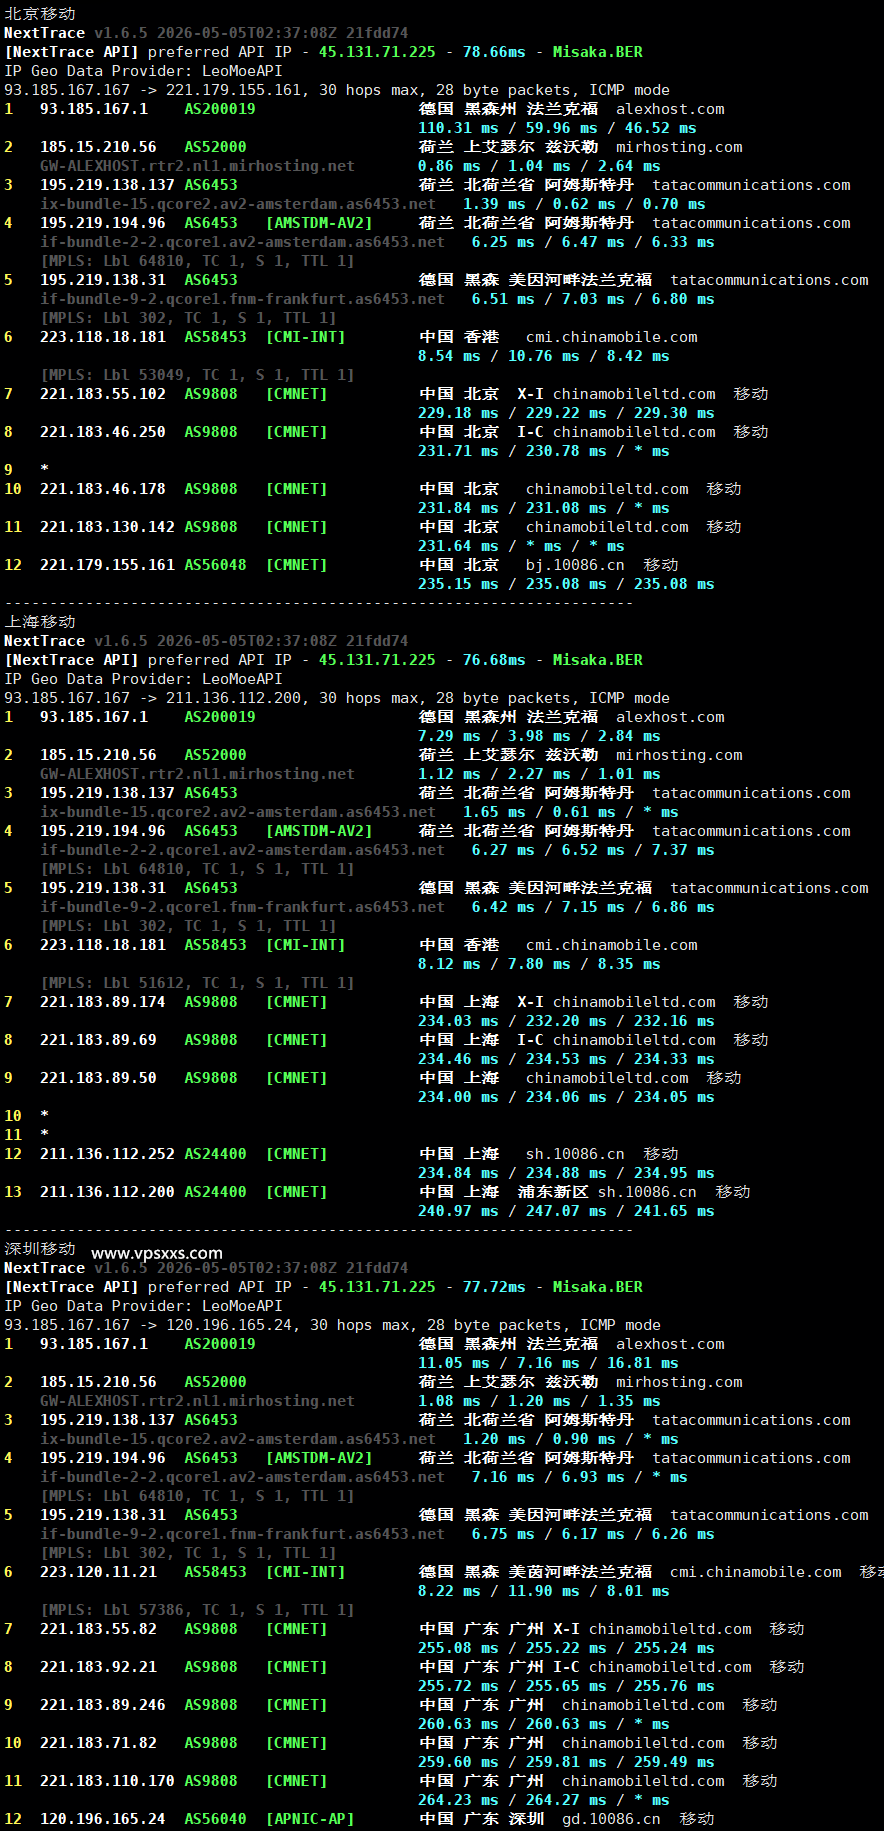This screenshot has width=884, height=1831.
Task: Click hop IP 221.183.89.174
Action: (103, 1002)
